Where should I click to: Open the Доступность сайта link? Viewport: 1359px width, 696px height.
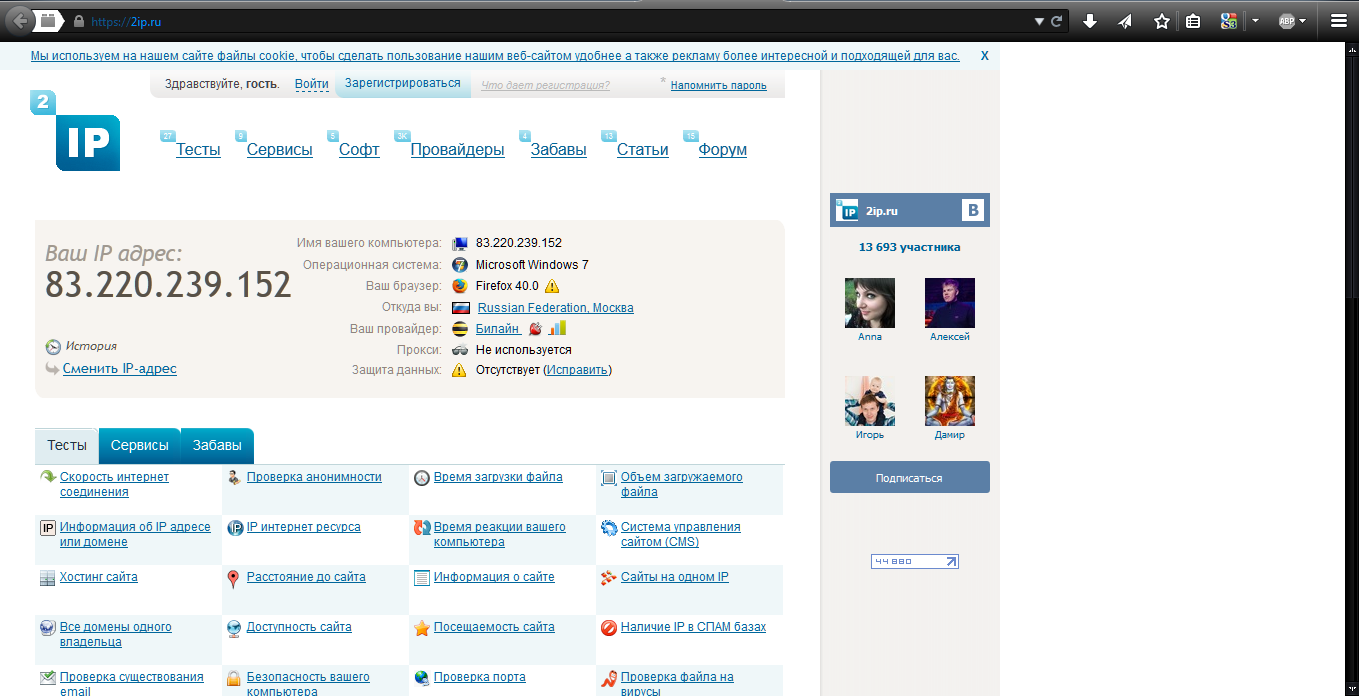tap(299, 627)
